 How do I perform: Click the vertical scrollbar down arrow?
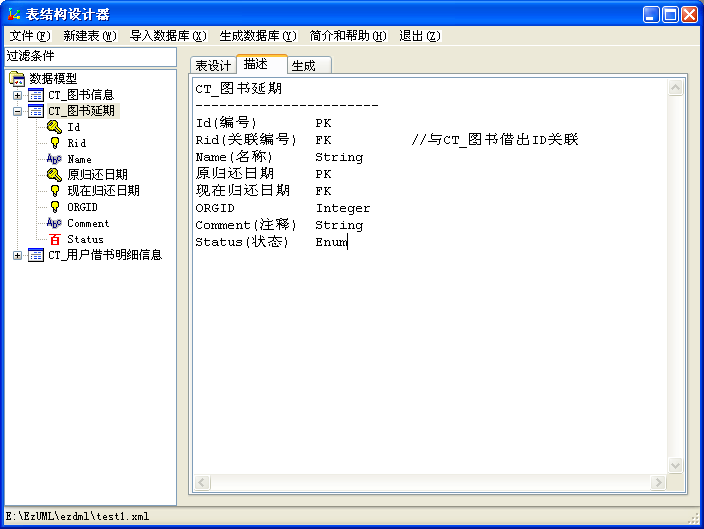coord(676,465)
